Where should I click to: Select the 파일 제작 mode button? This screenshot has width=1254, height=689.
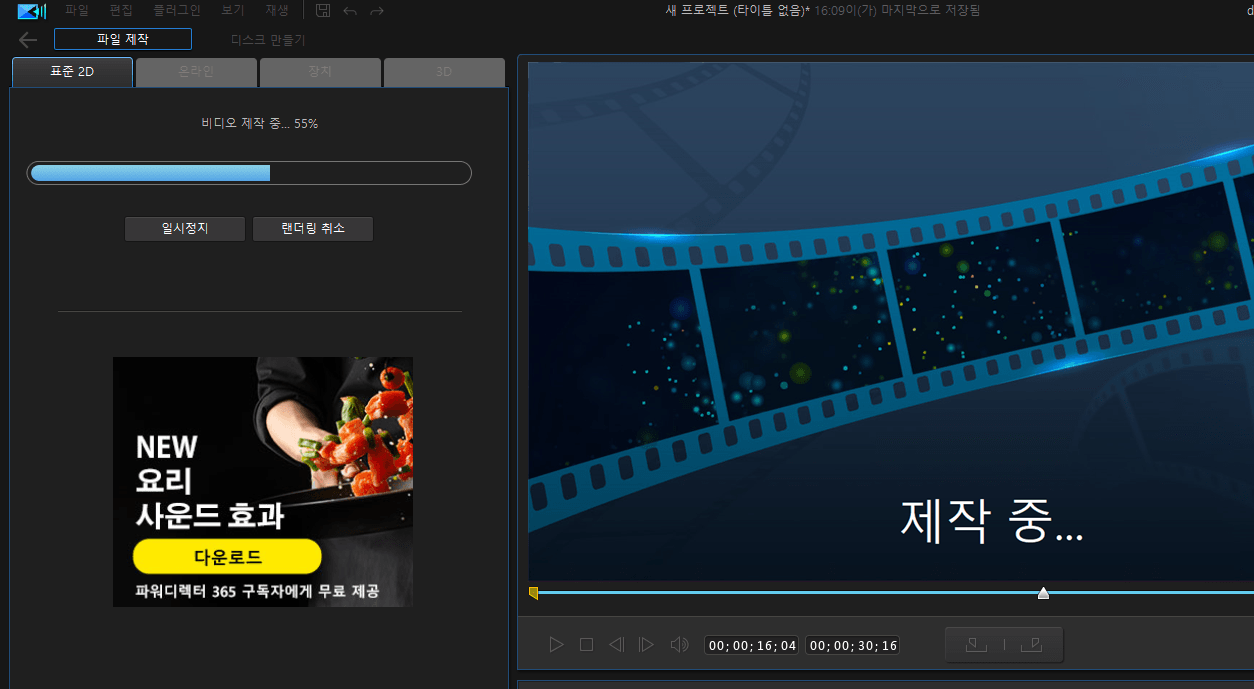123,39
